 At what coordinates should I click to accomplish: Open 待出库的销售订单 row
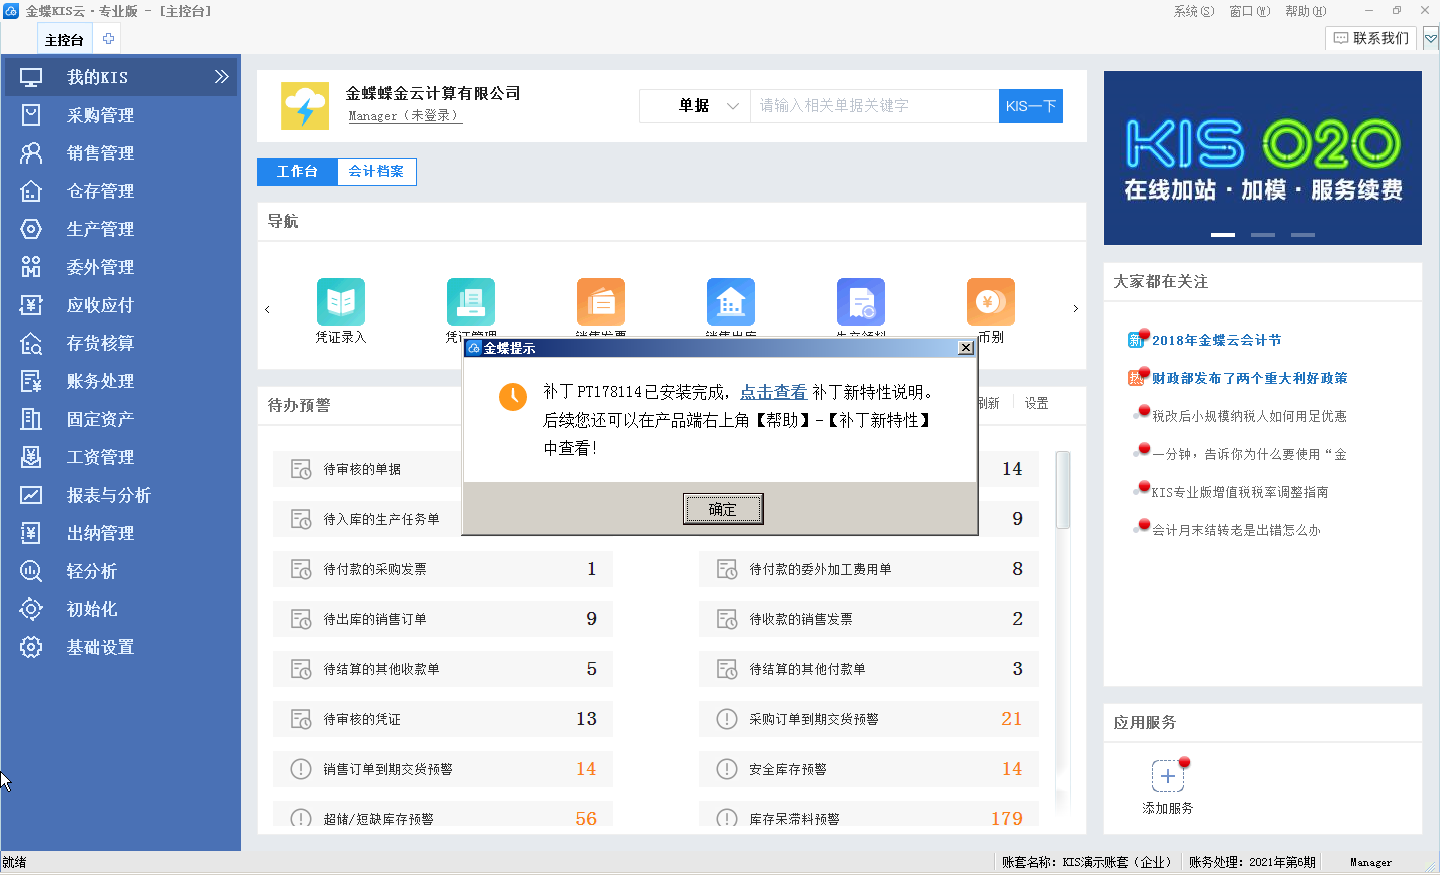[443, 619]
